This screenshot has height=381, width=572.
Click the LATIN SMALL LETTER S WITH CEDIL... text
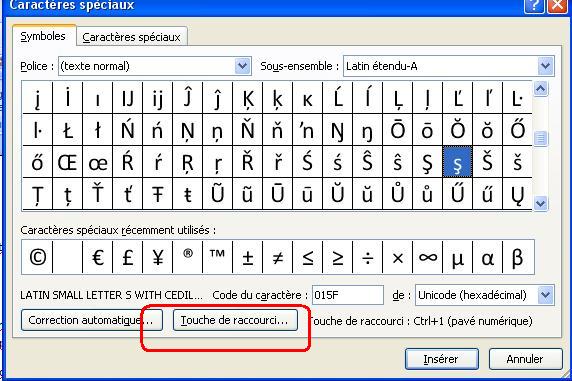[111, 295]
